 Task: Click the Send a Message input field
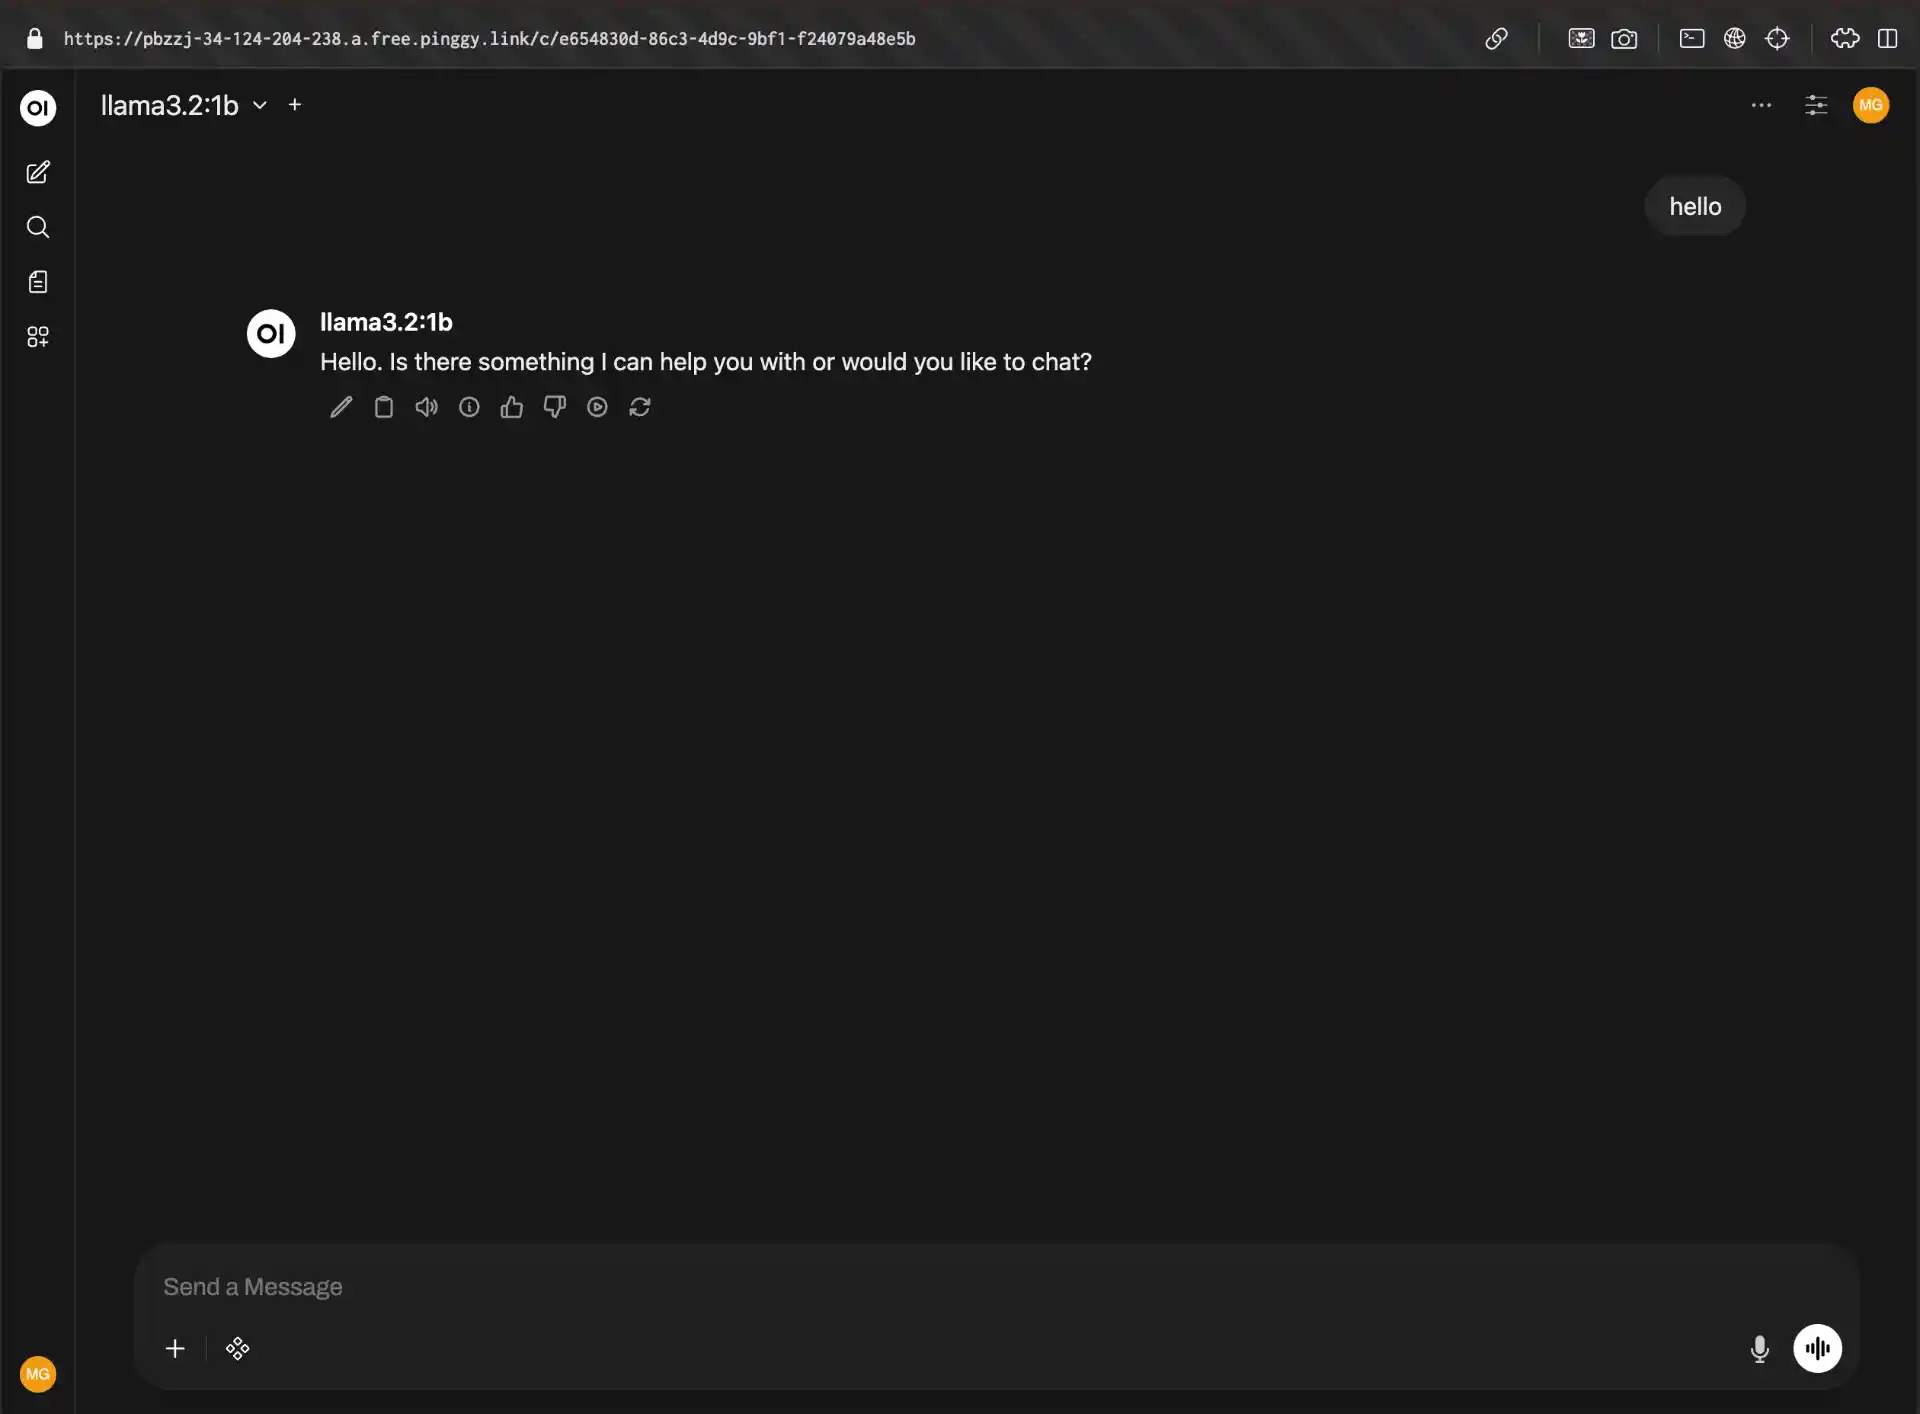(900, 1287)
